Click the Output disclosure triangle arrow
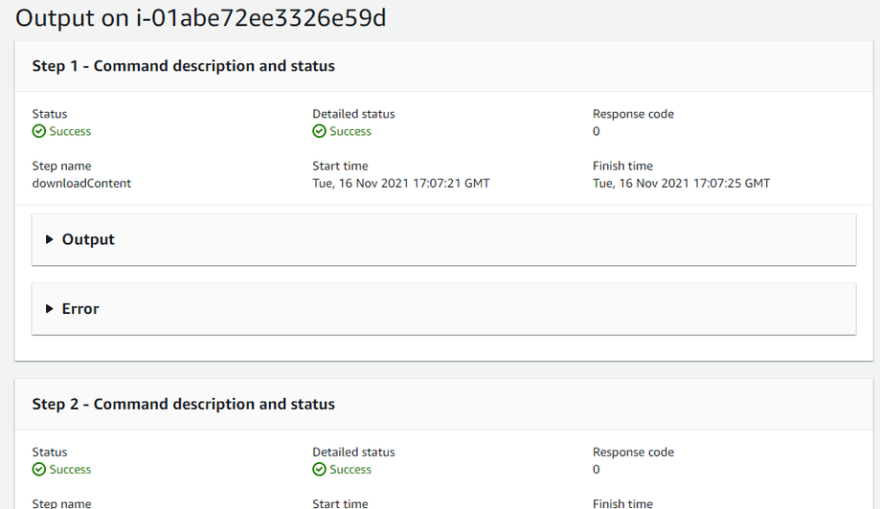 coord(49,240)
